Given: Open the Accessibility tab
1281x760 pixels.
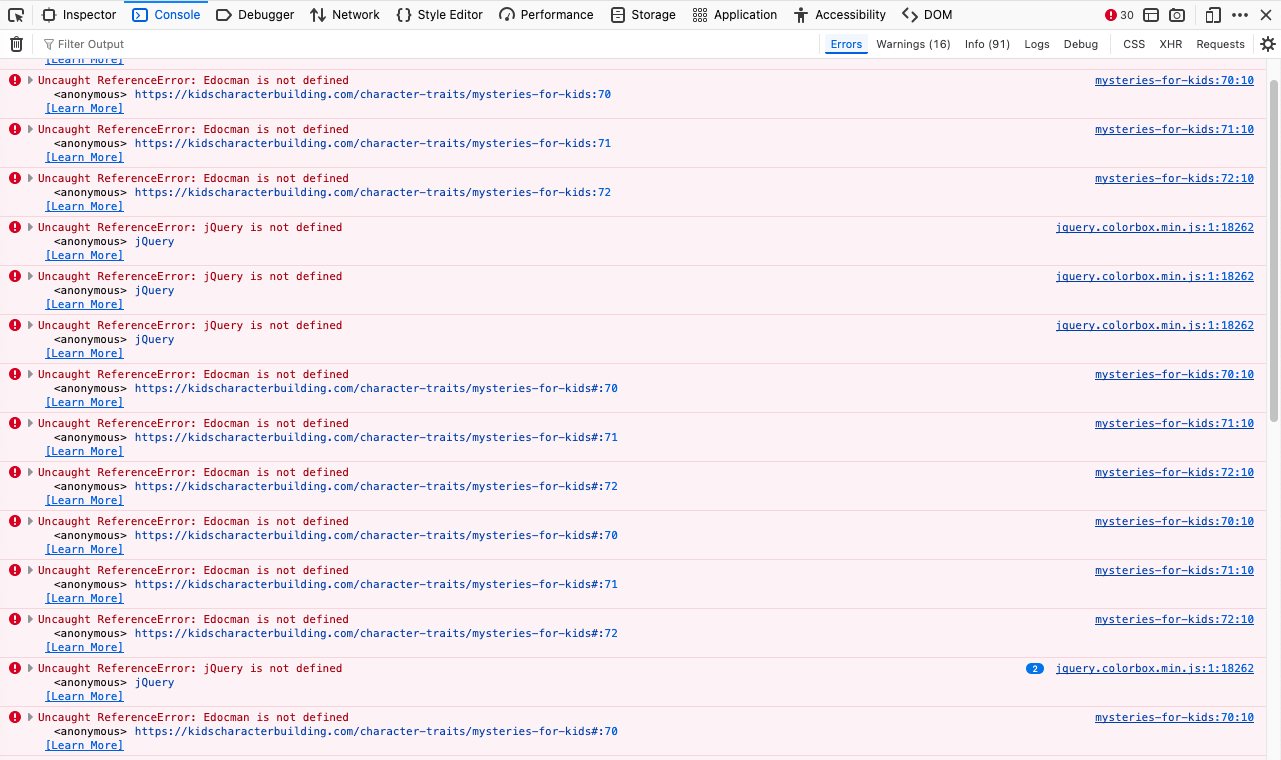Looking at the screenshot, I should click(840, 15).
